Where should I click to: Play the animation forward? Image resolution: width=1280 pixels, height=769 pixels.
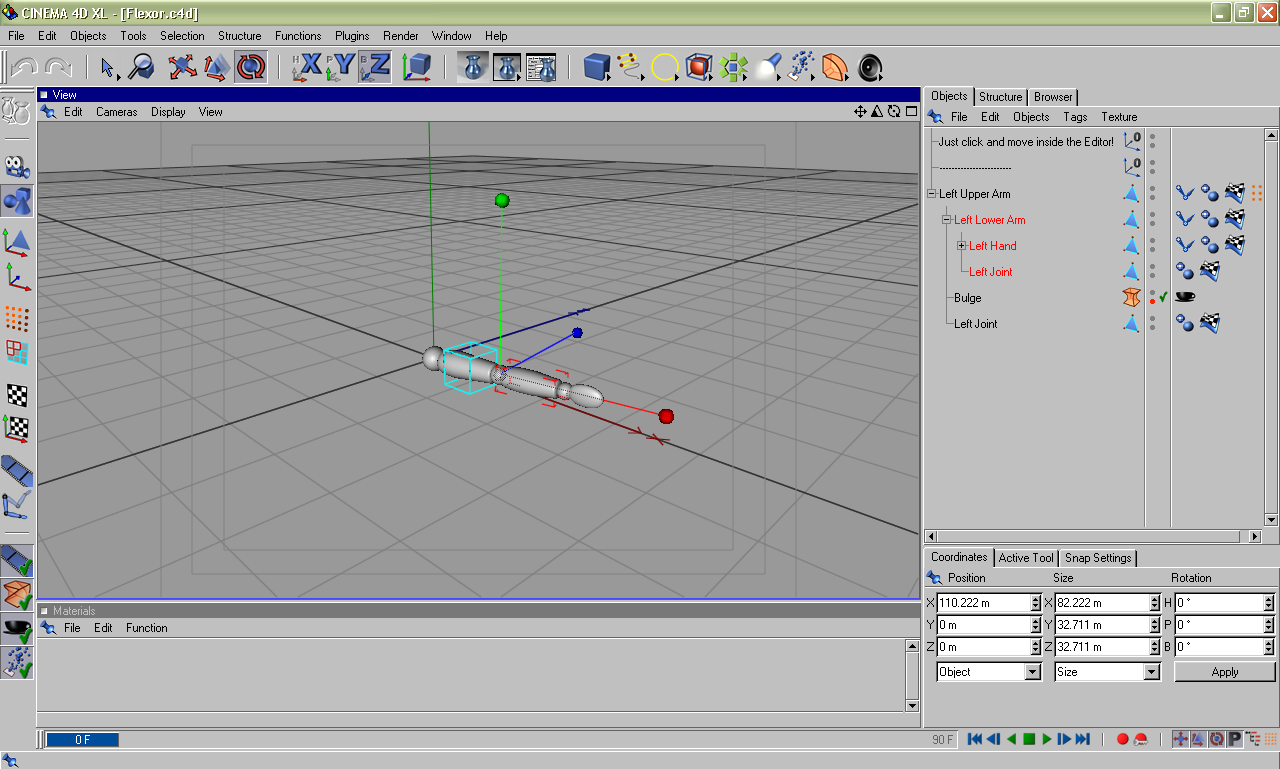pos(1047,739)
